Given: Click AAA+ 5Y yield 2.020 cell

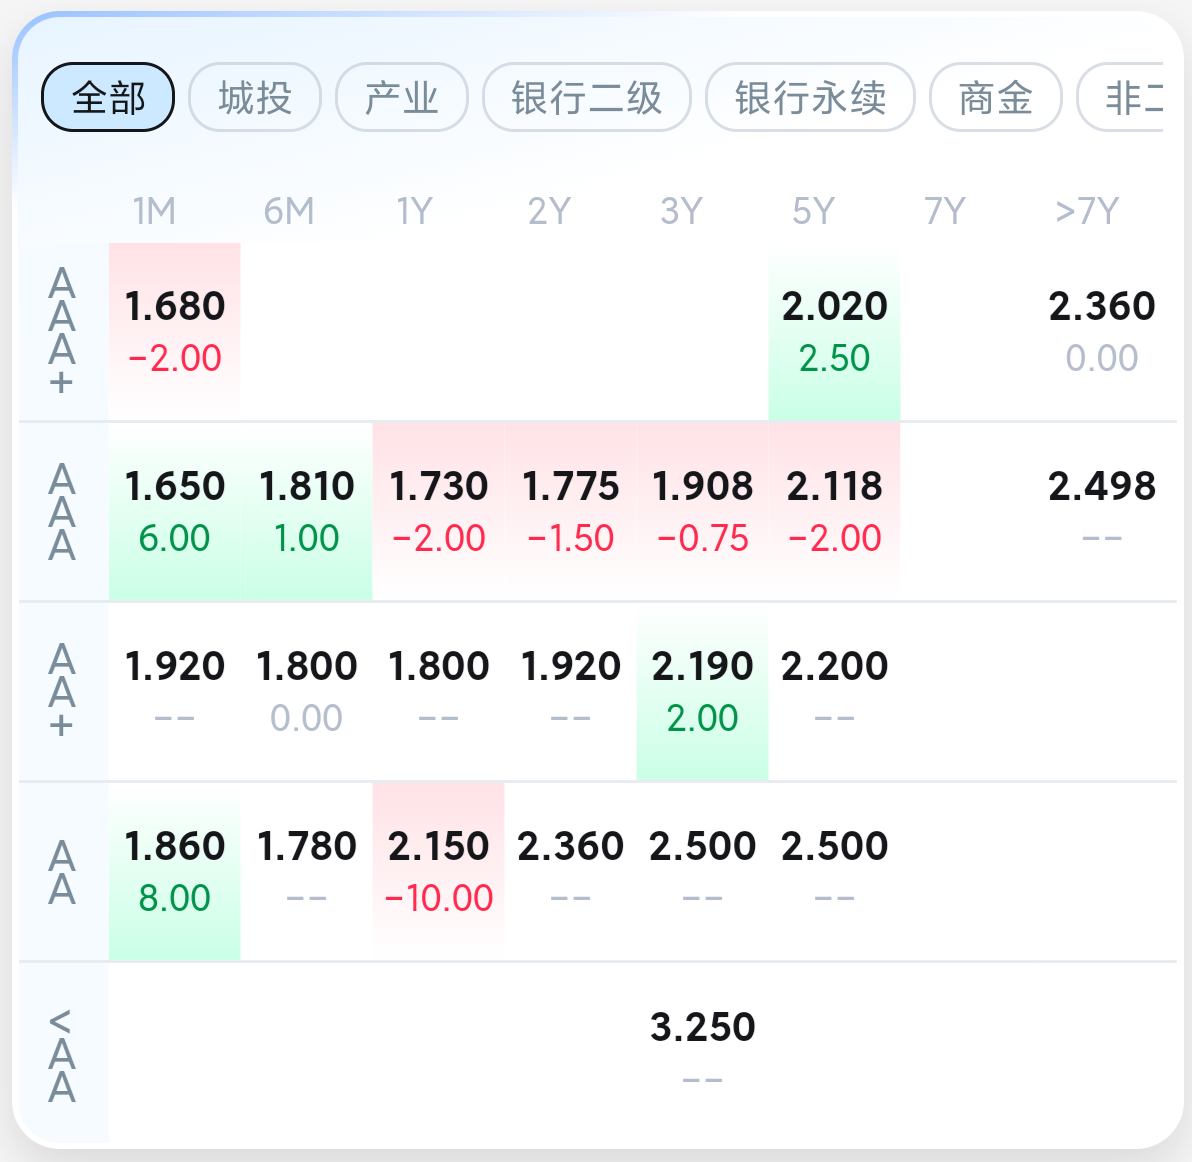Looking at the screenshot, I should (834, 330).
